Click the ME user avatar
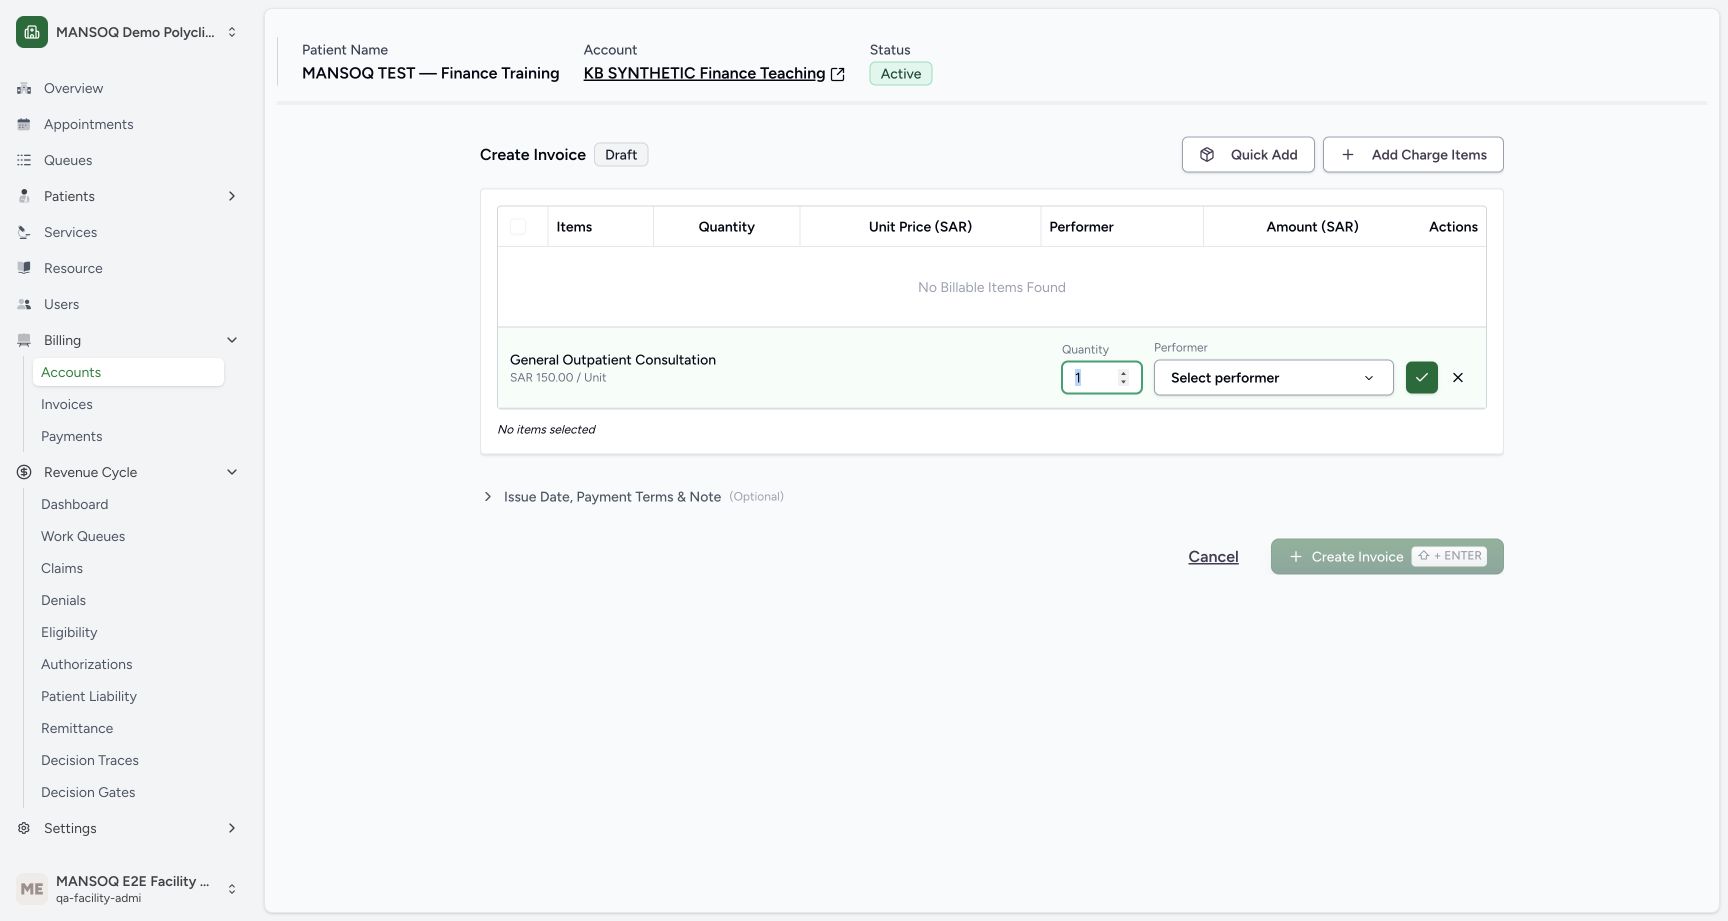Image resolution: width=1728 pixels, height=921 pixels. (32, 889)
